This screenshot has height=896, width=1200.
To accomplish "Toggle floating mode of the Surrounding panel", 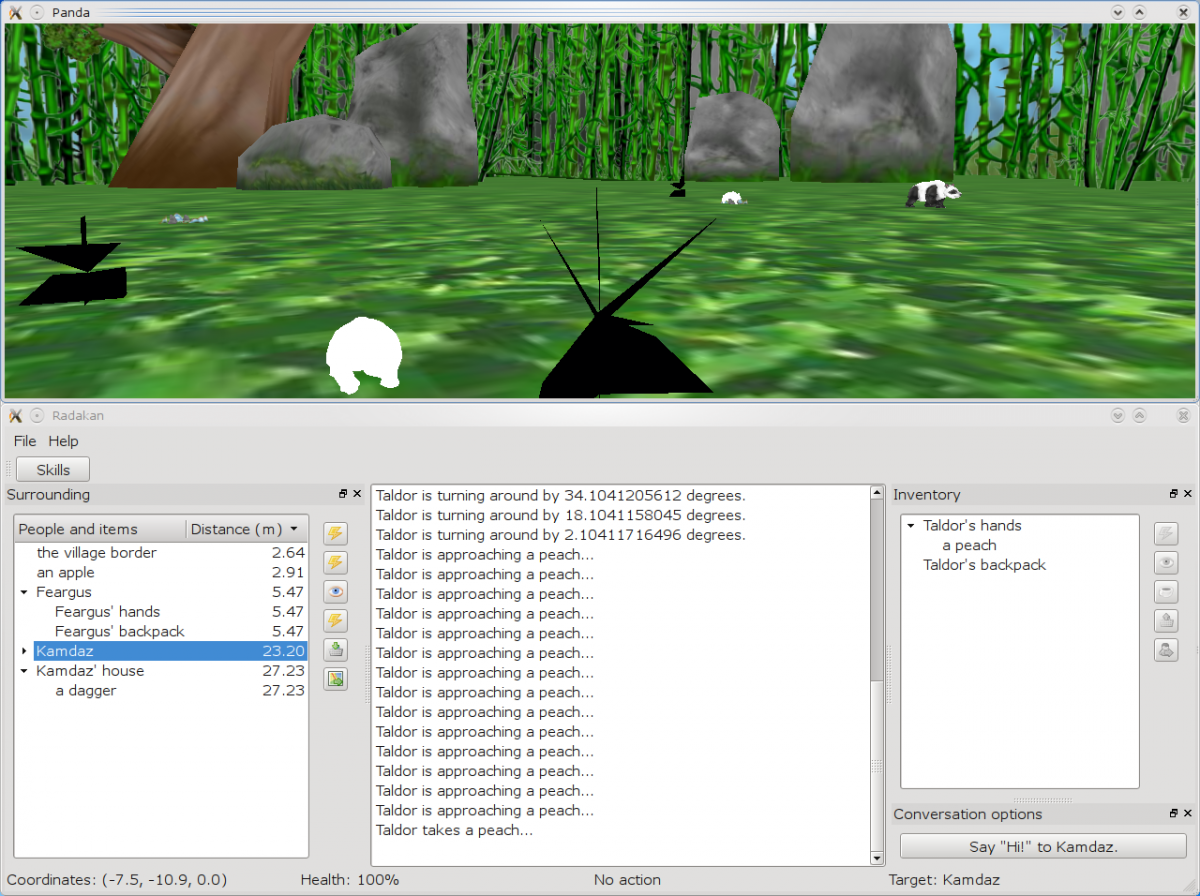I will click(343, 494).
